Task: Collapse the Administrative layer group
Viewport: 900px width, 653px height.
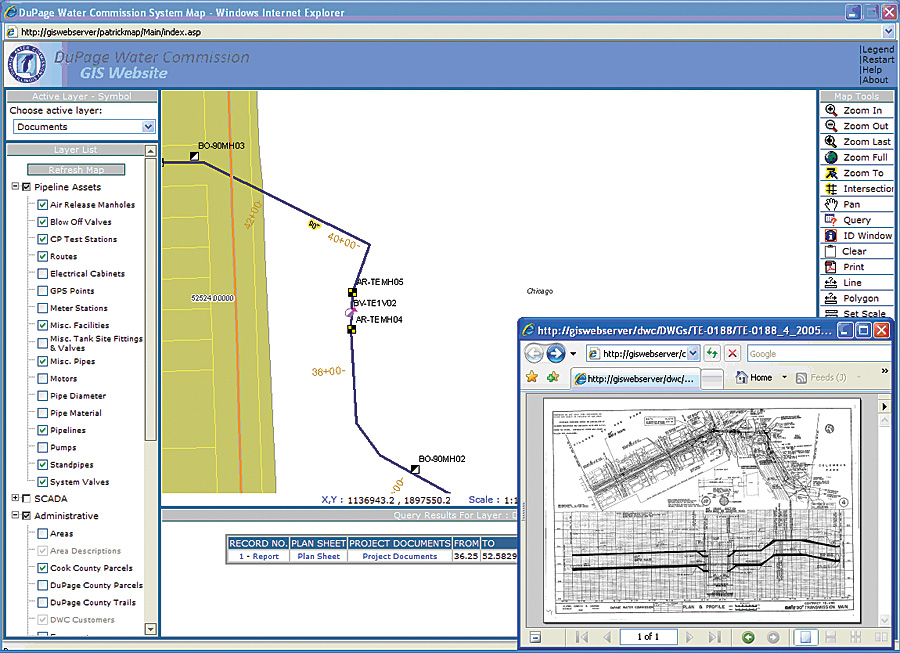Action: 15,515
